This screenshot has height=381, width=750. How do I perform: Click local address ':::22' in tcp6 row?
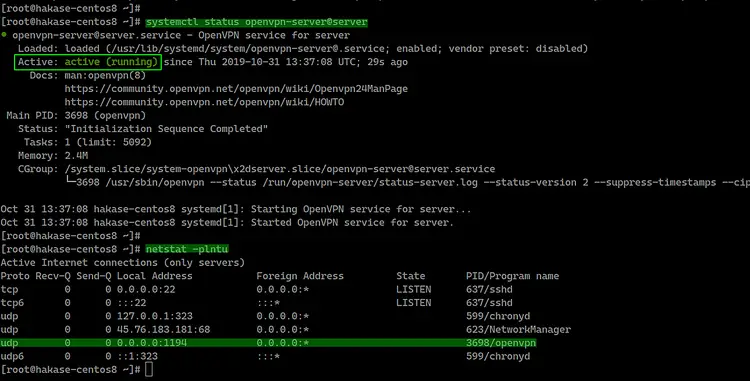tap(132, 303)
